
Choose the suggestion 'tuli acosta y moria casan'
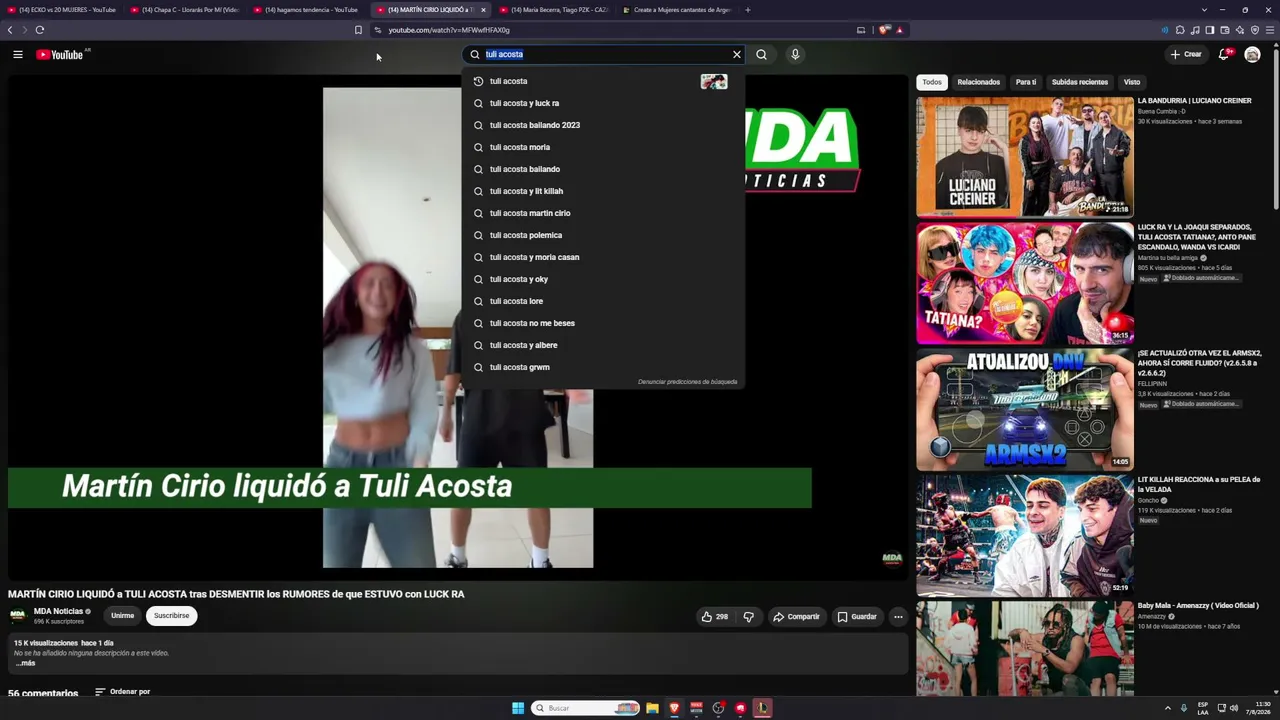[603, 257]
